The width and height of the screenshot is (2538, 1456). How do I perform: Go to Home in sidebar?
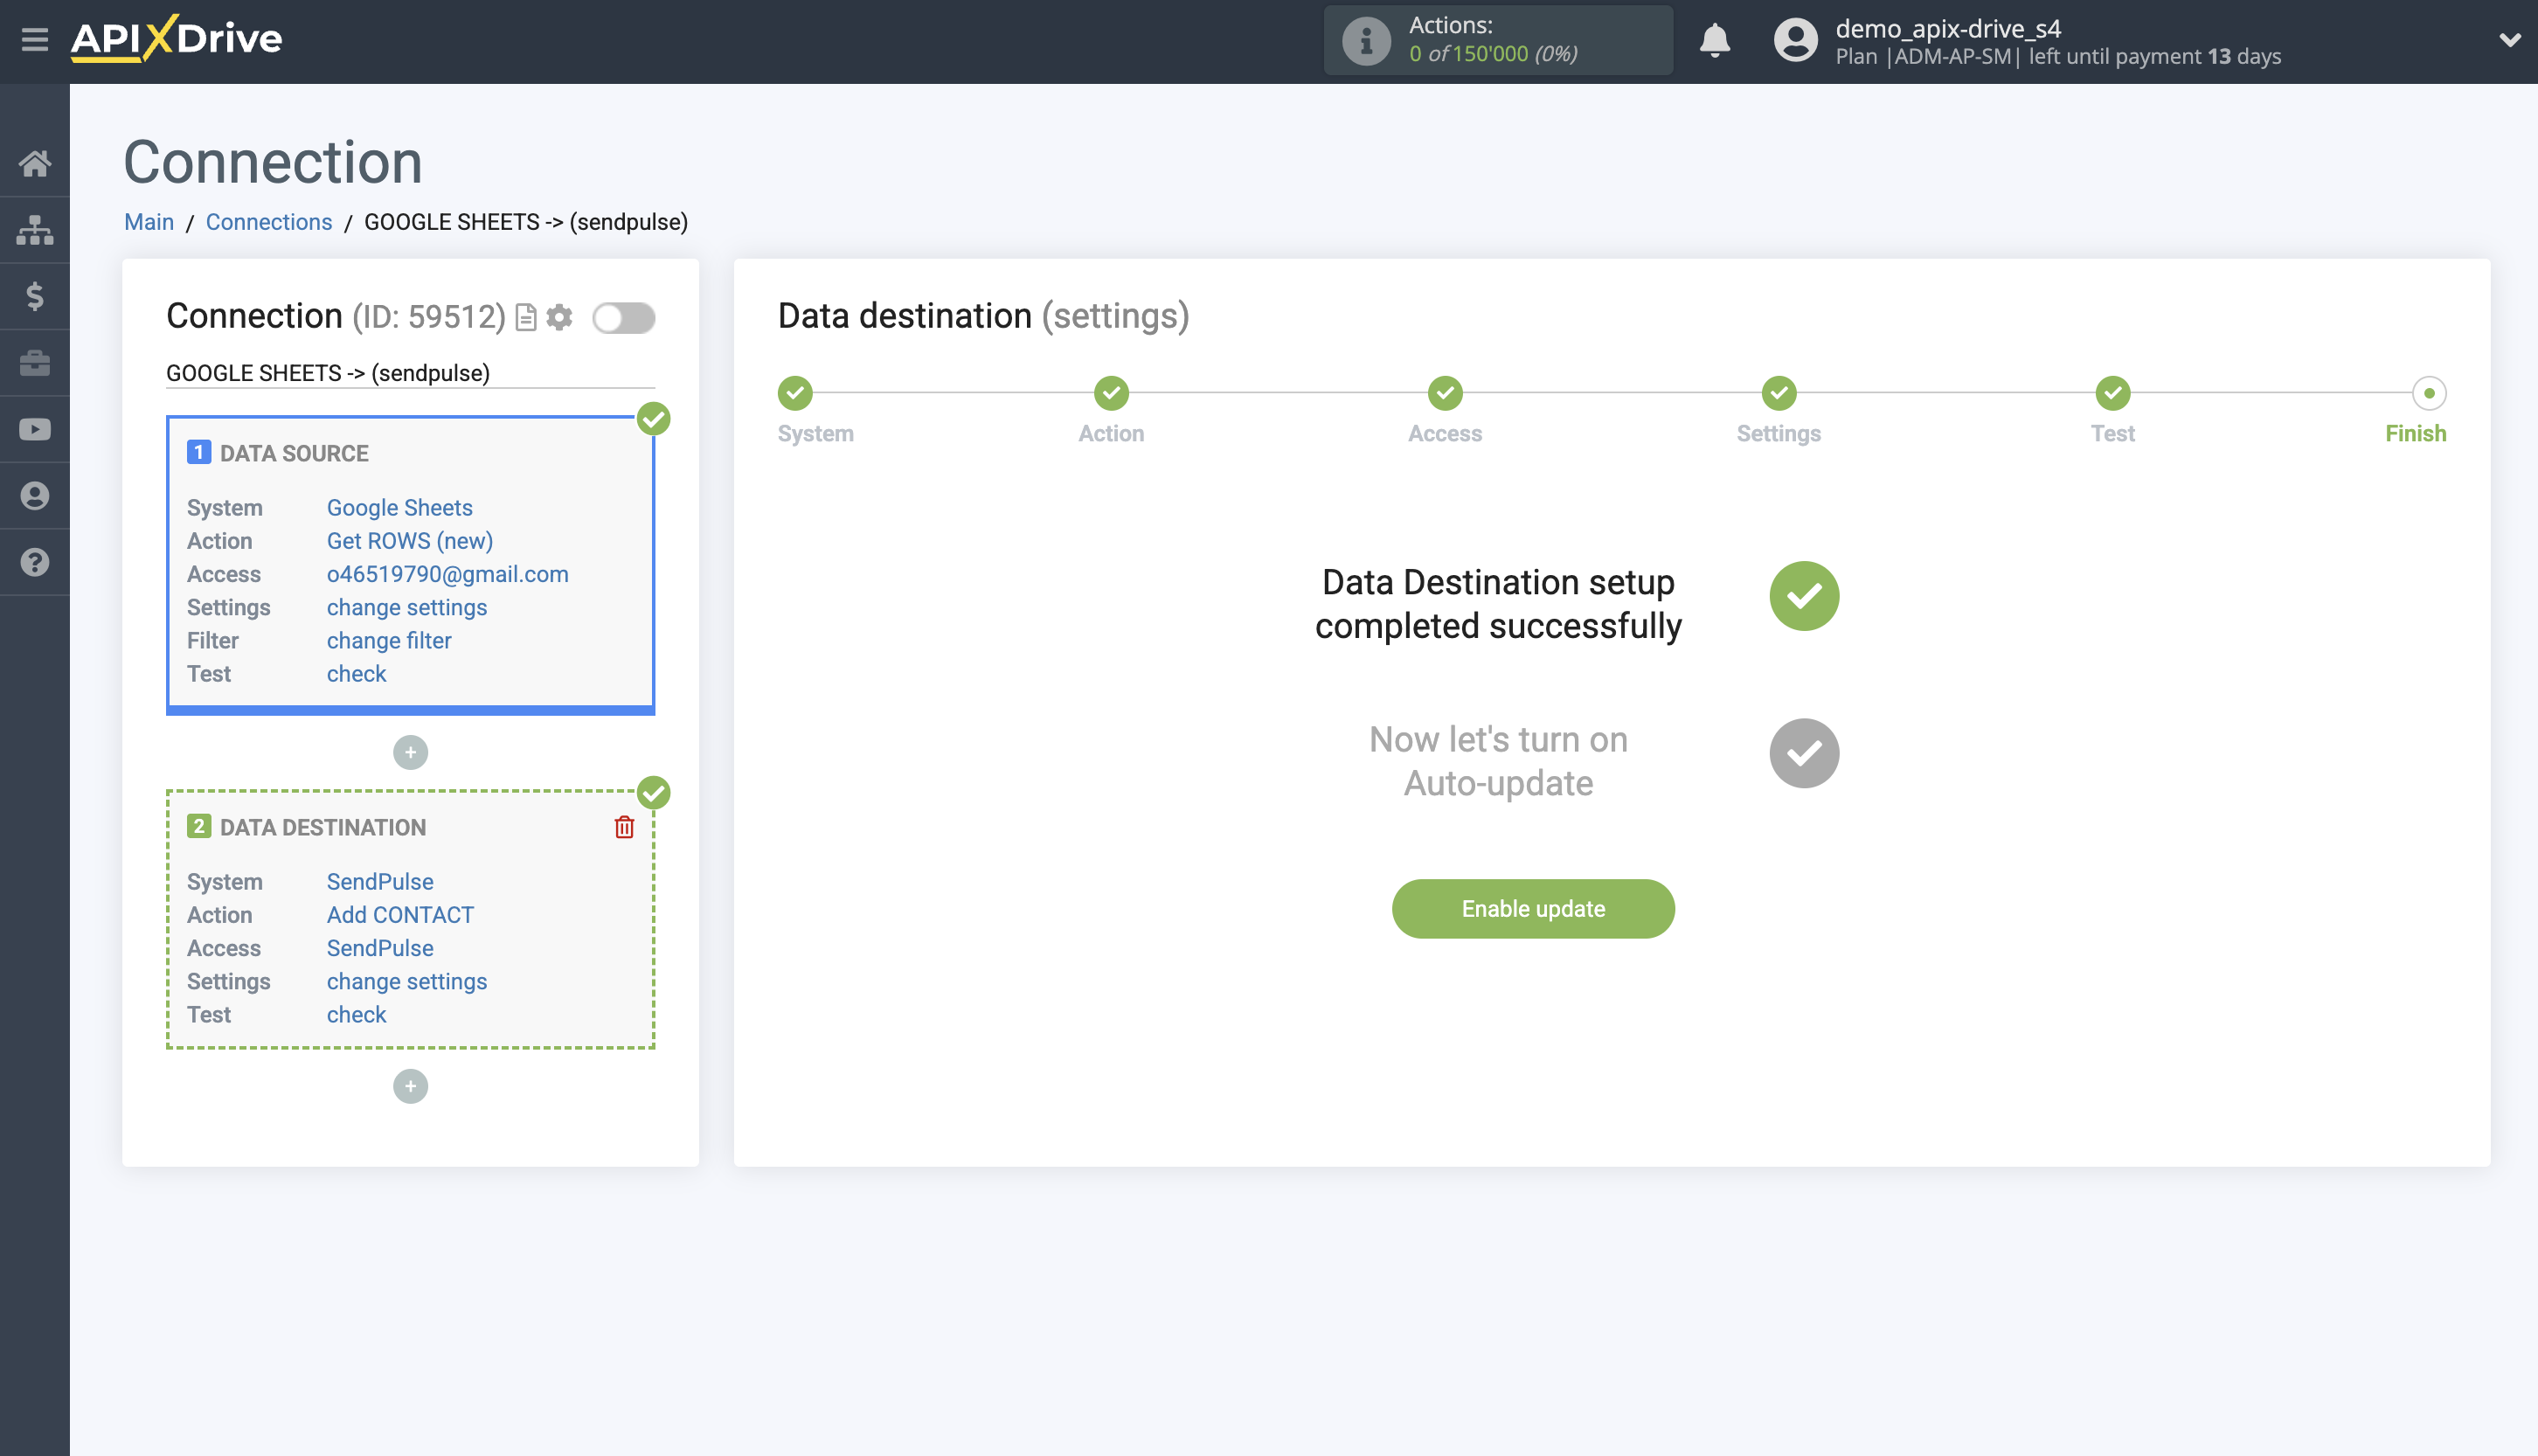click(35, 163)
